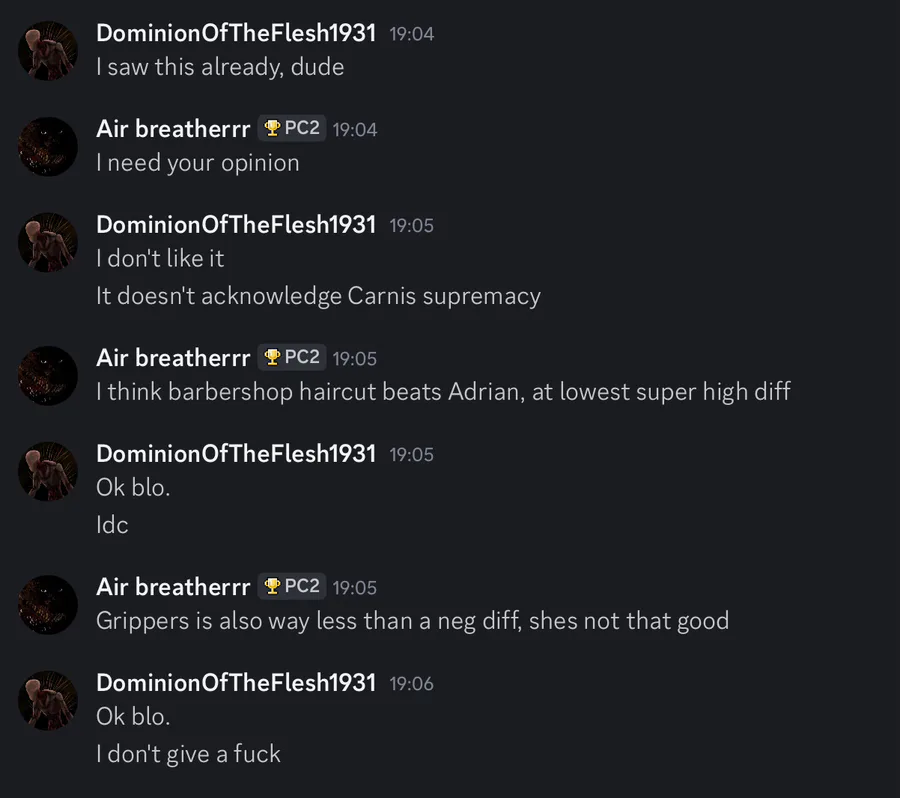Click the avatar next to the Grippers message
The width and height of the screenshot is (900, 798).
pyautogui.click(x=47, y=604)
